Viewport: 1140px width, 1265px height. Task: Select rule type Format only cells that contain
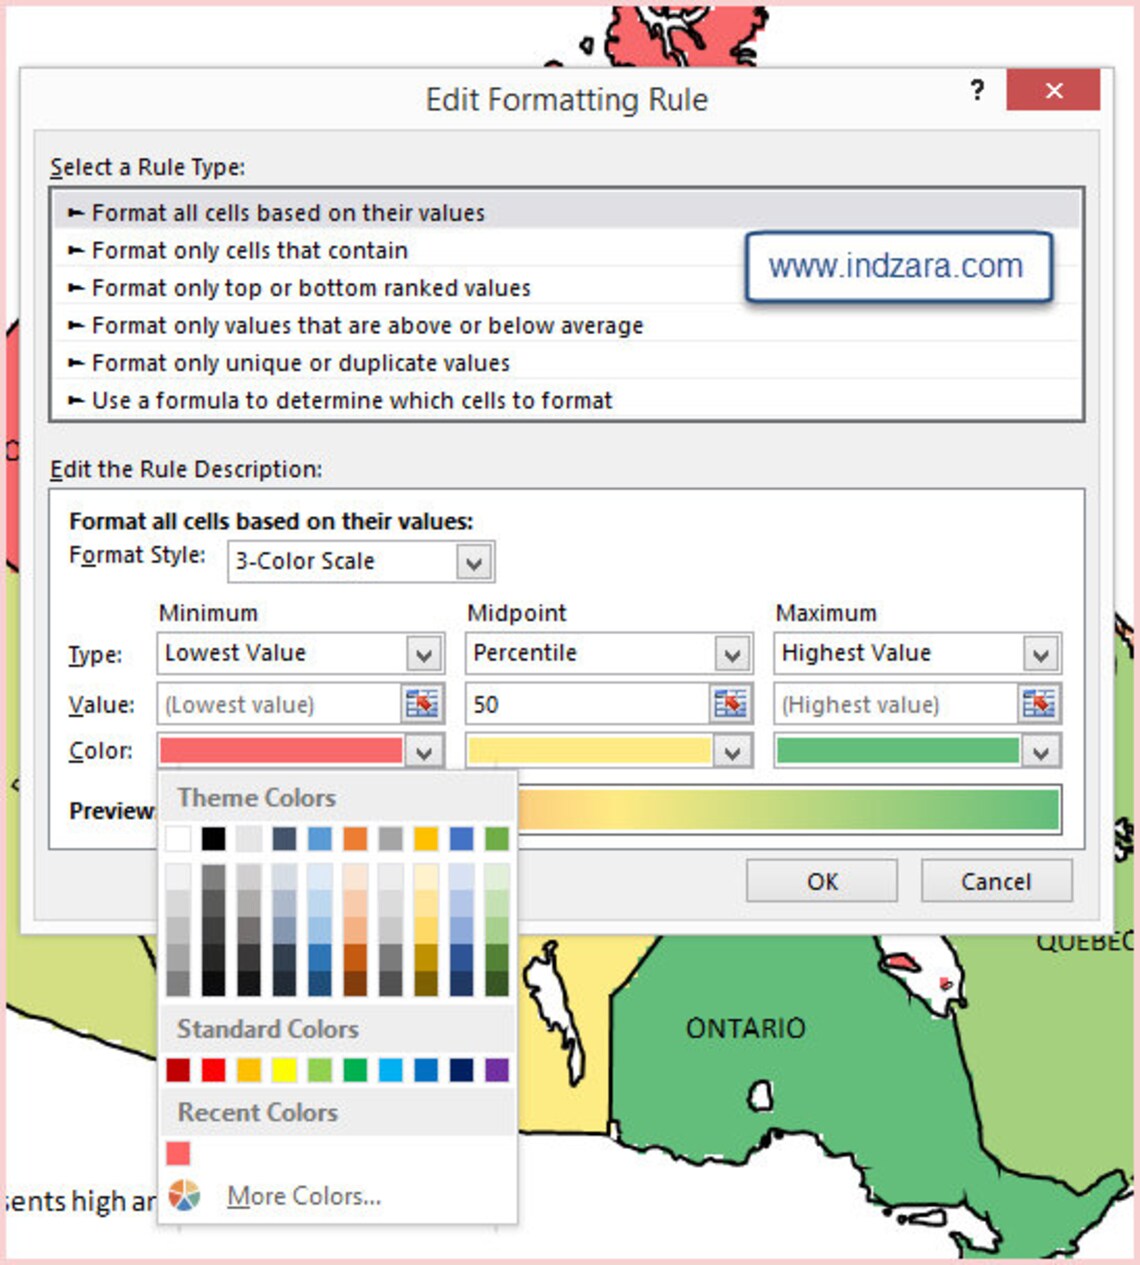(249, 250)
